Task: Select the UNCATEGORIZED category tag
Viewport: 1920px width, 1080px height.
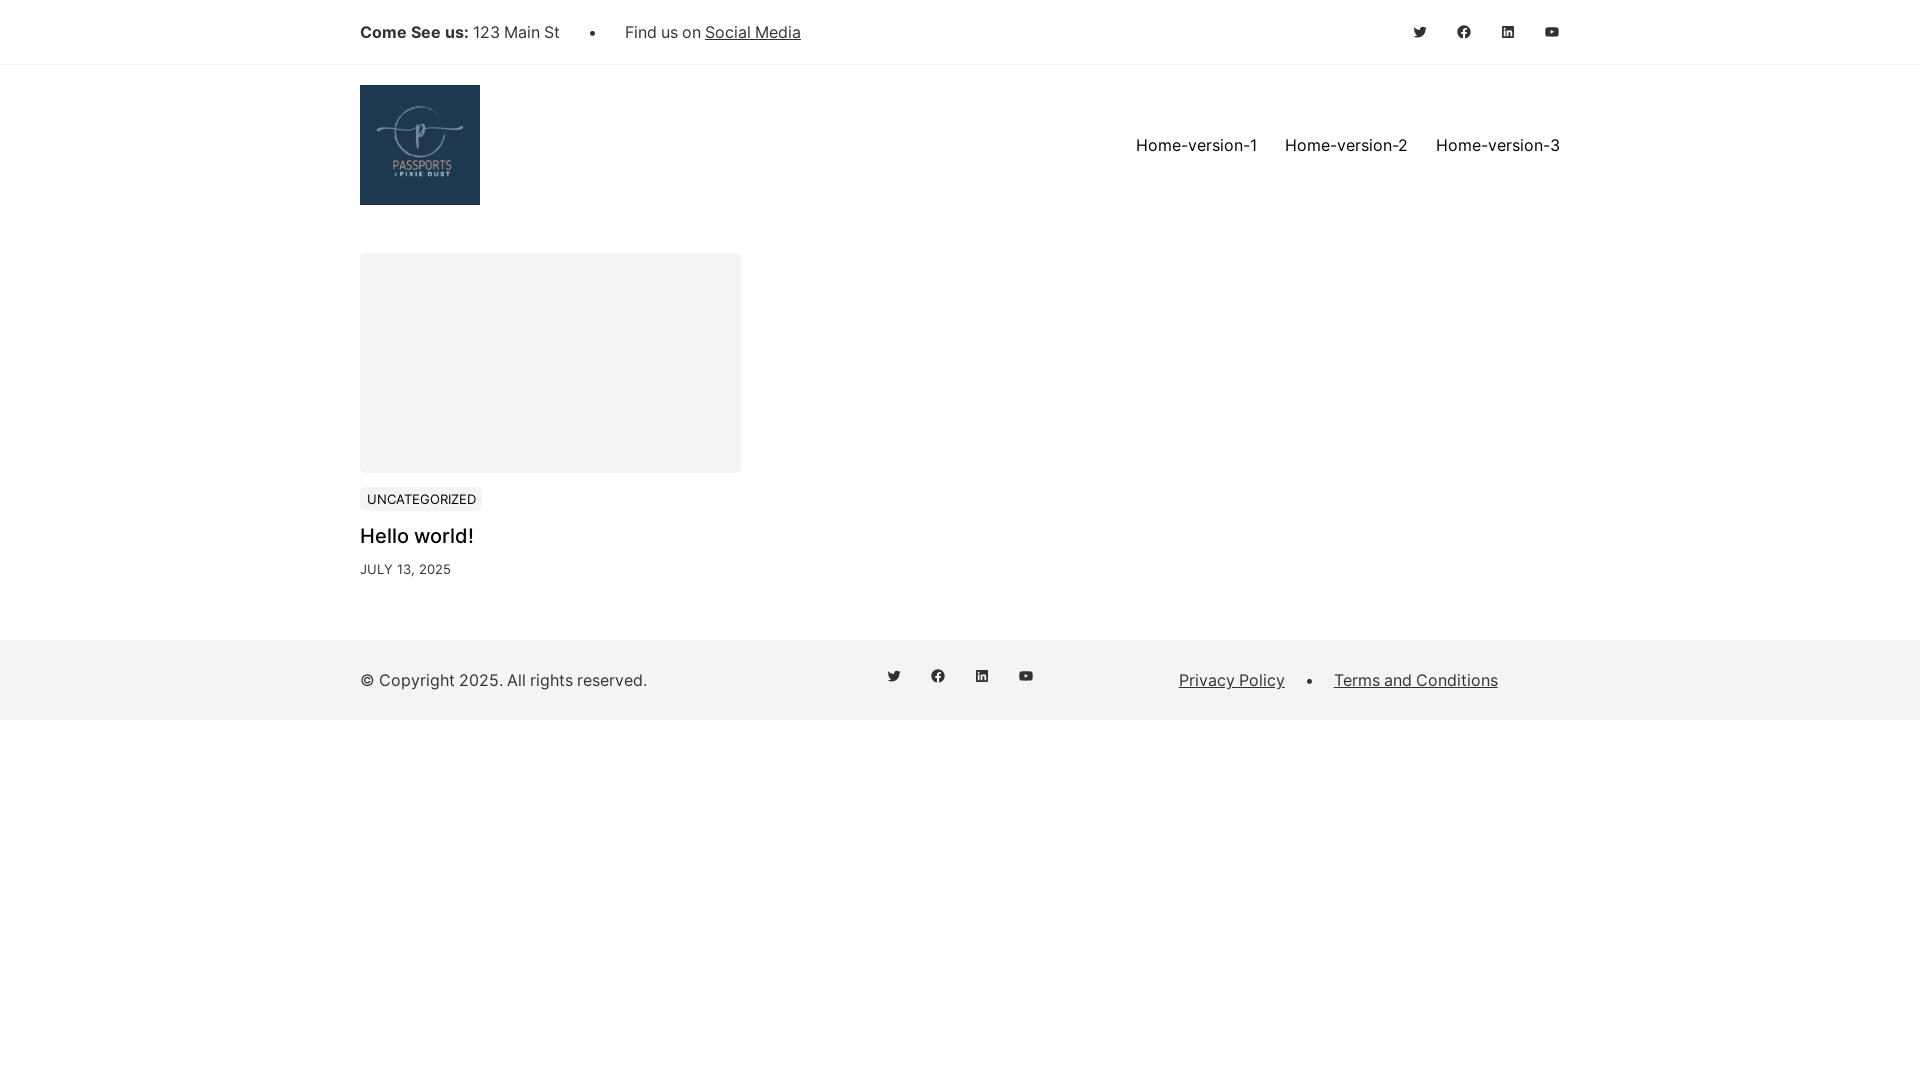Action: click(x=421, y=499)
